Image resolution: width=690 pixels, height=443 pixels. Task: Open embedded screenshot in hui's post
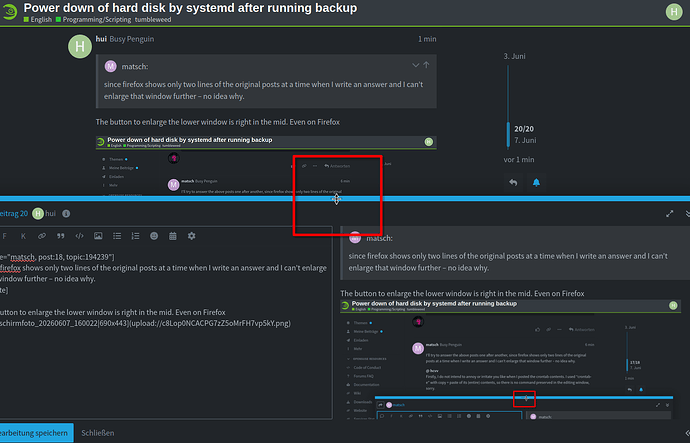(266, 166)
